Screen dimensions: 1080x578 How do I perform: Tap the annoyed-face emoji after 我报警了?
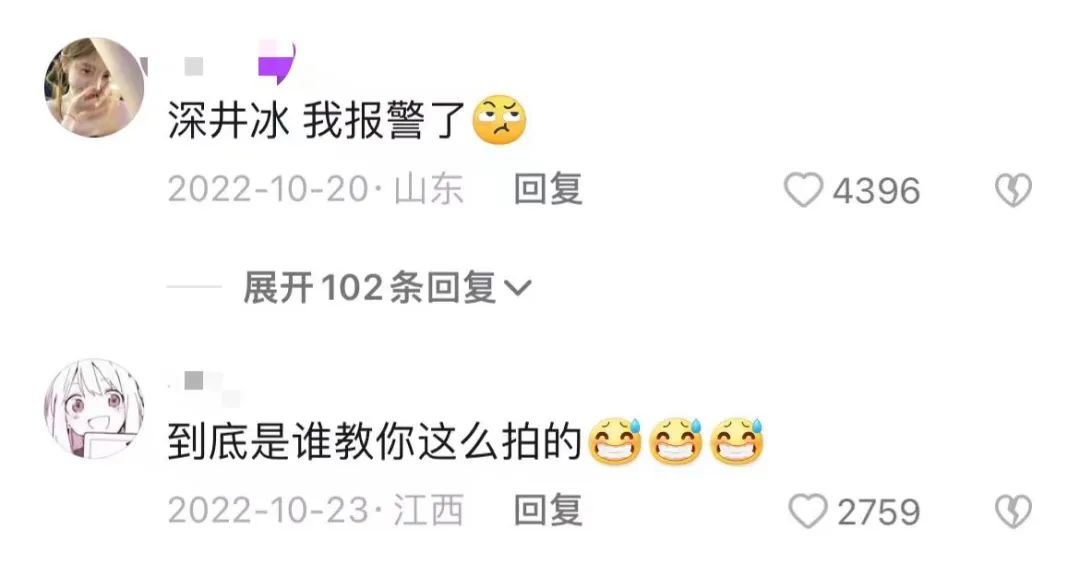click(499, 120)
